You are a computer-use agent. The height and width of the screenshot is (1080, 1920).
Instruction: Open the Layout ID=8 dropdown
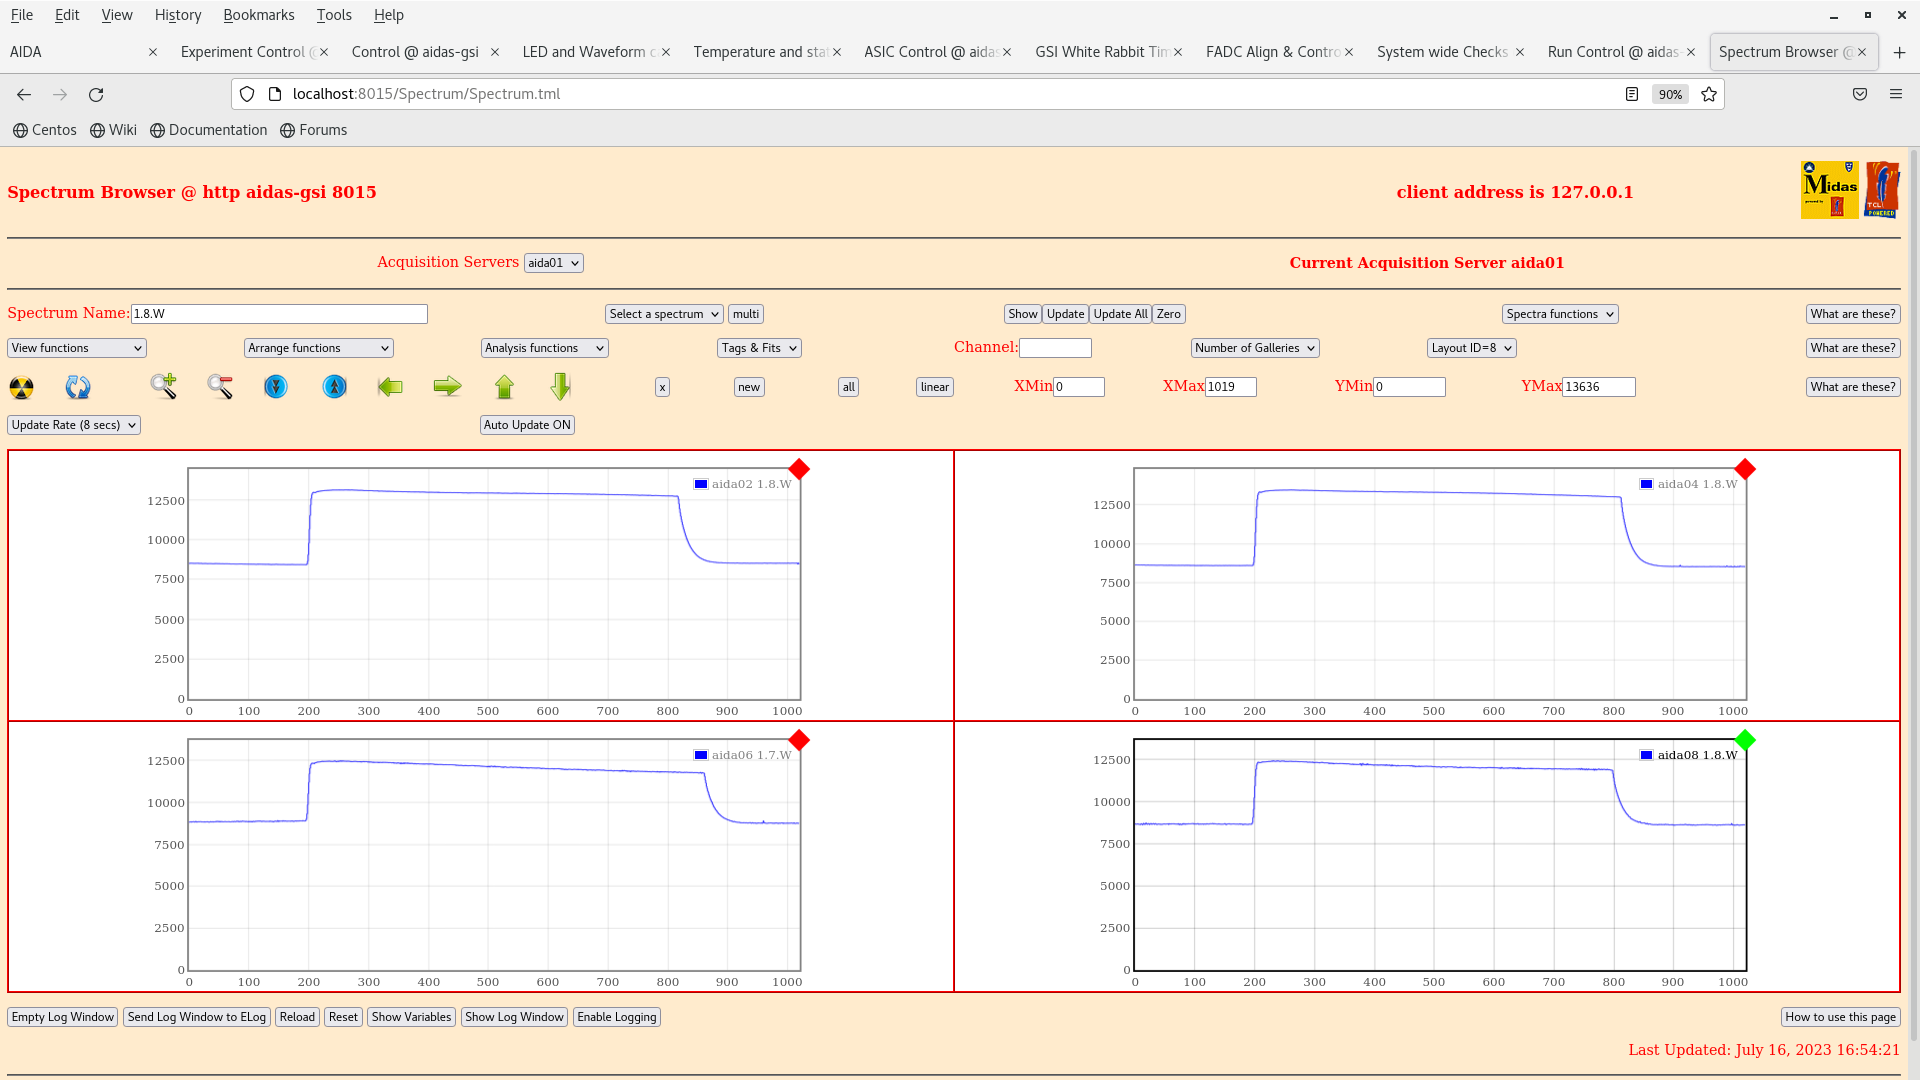(1471, 348)
